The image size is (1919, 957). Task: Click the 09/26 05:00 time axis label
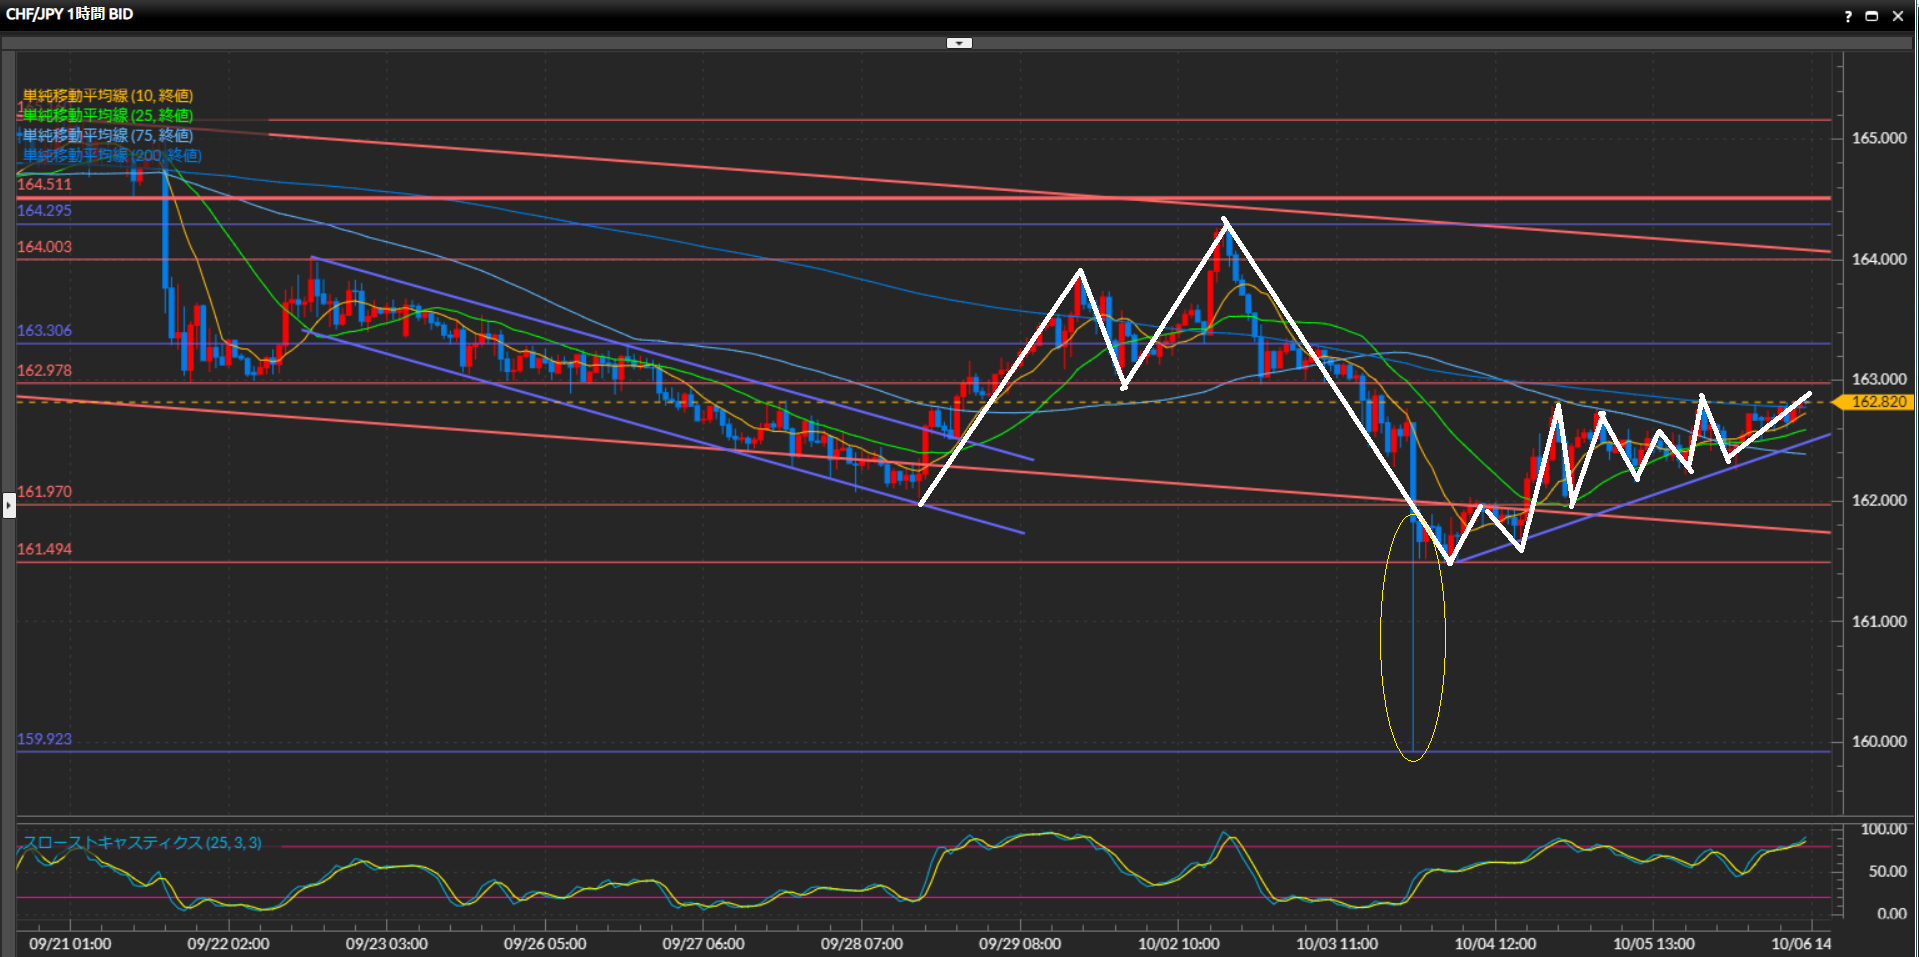pos(545,944)
